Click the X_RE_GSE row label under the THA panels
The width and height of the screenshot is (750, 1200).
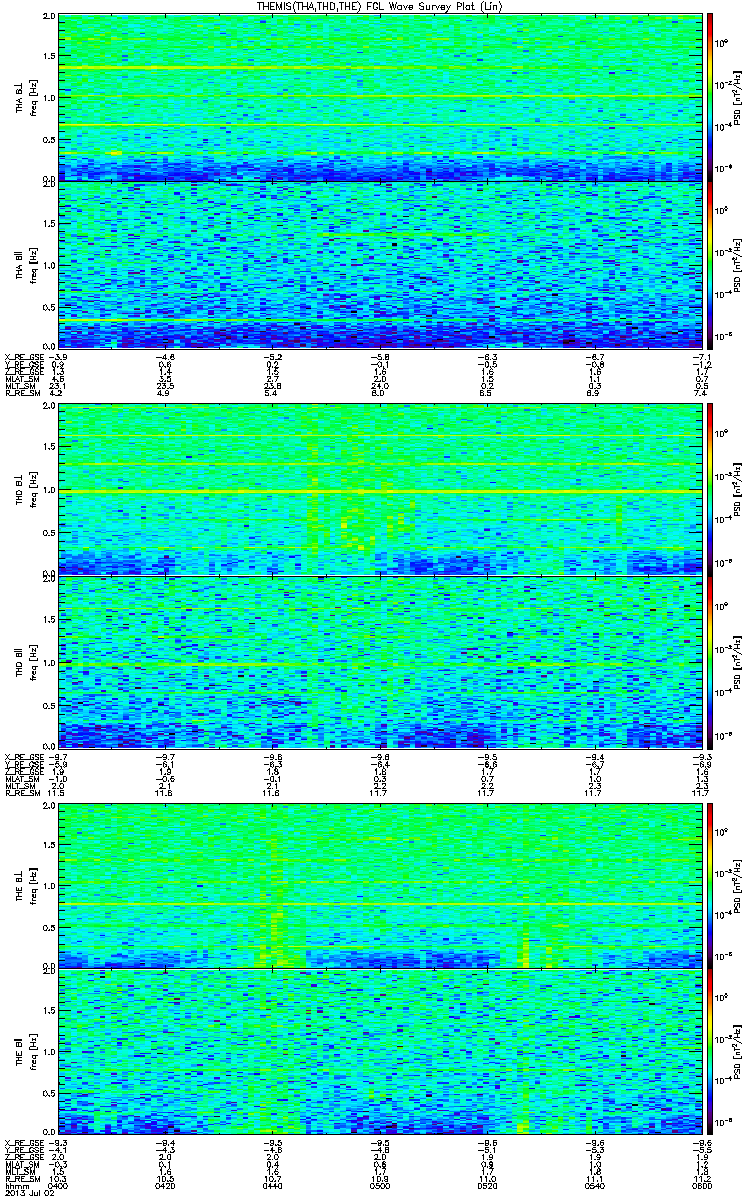pyautogui.click(x=22, y=357)
